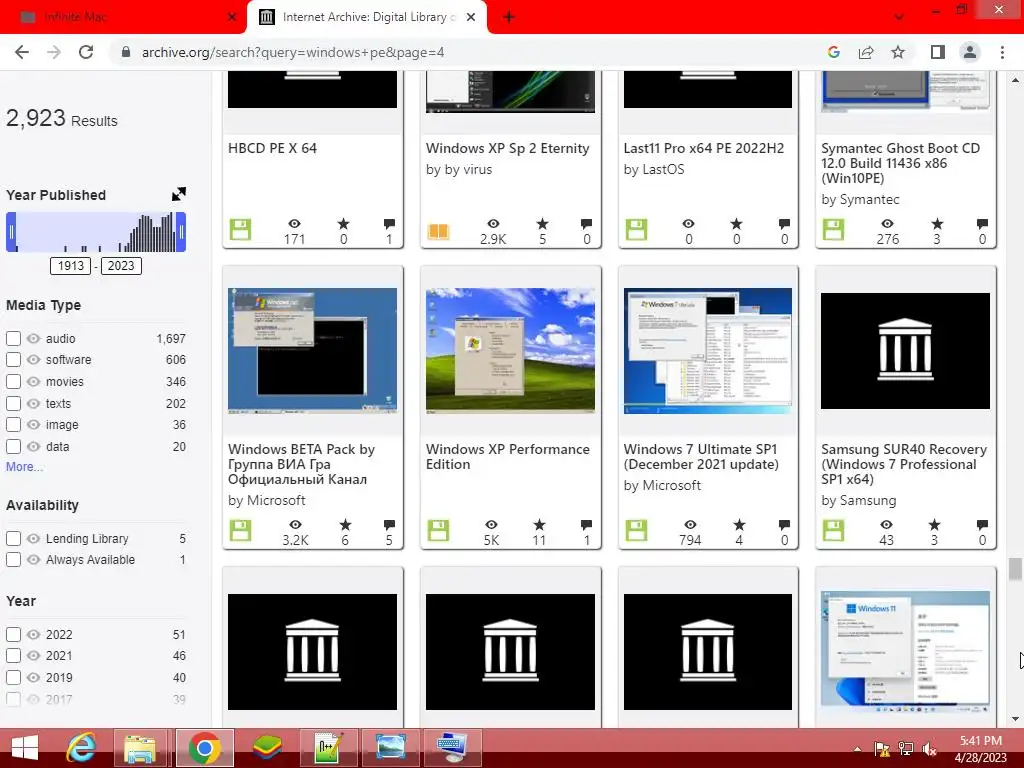Open Windows BETA Pack thumbnail image
This screenshot has width=1024, height=768.
[312, 351]
